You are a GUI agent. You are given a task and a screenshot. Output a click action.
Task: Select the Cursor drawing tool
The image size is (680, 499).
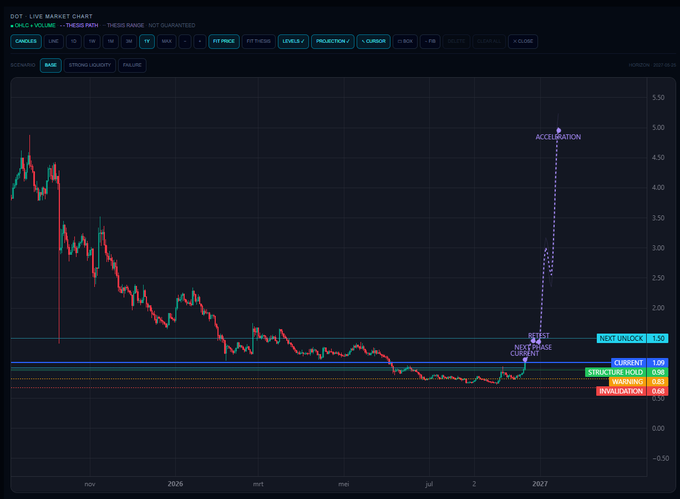click(x=373, y=41)
